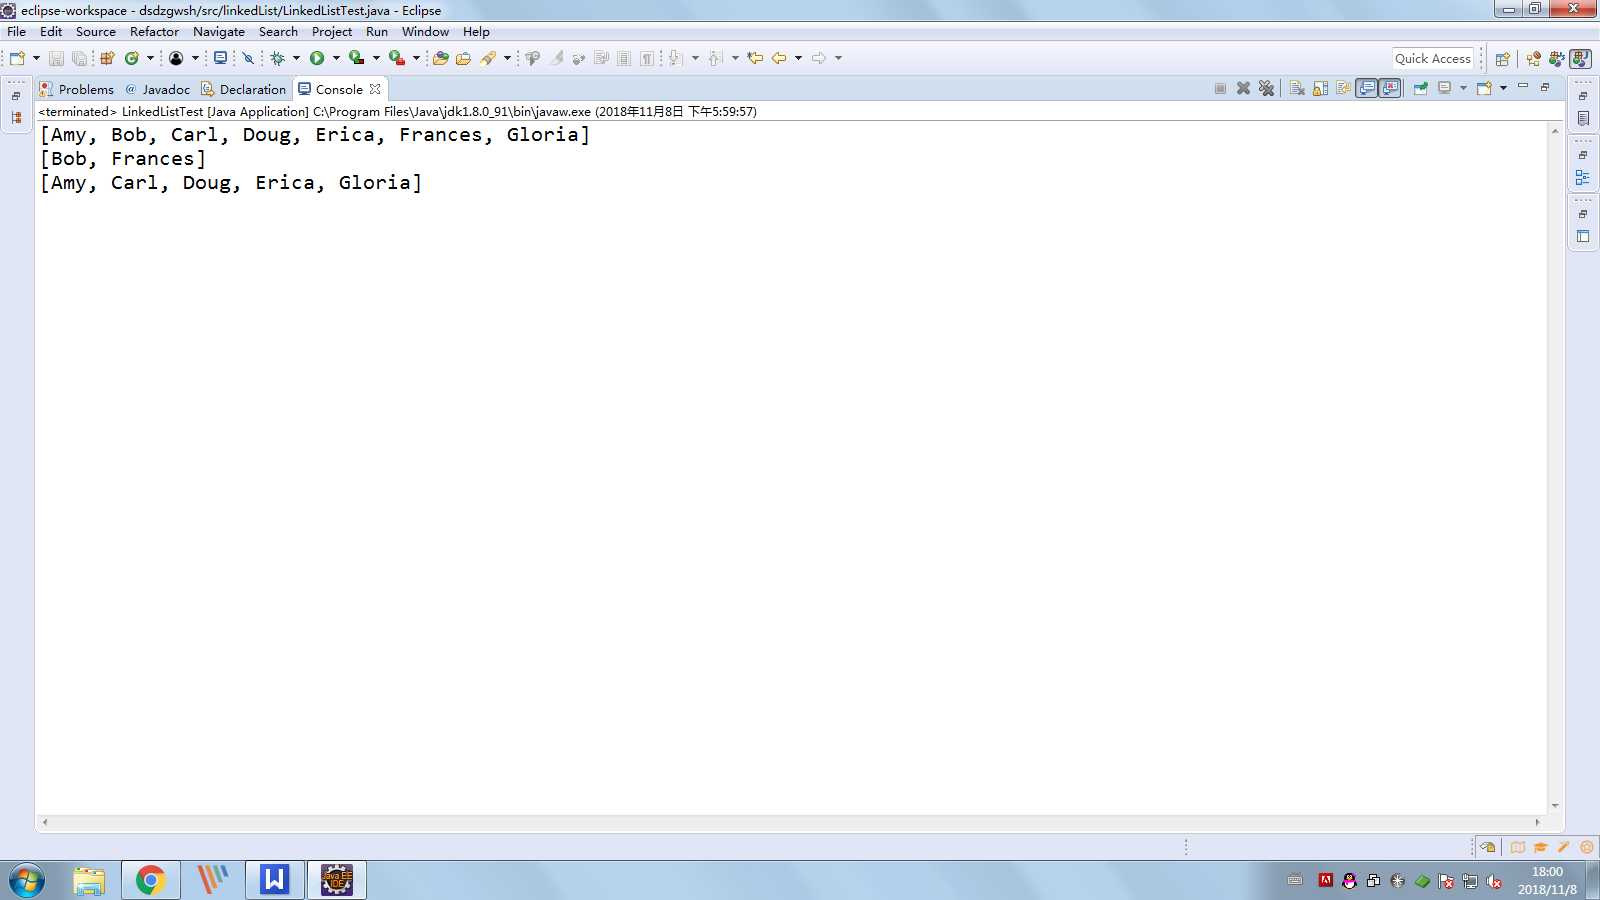Click the Open Task folder icon

point(463,58)
